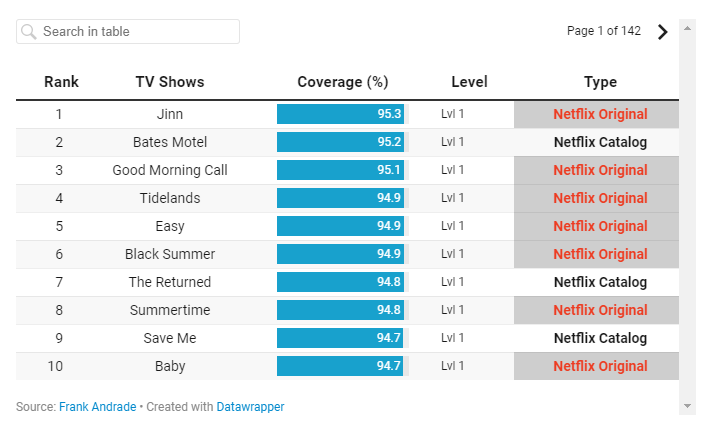This screenshot has width=704, height=425.
Task: Sort by the Coverage (%) column header
Action: pos(343,82)
